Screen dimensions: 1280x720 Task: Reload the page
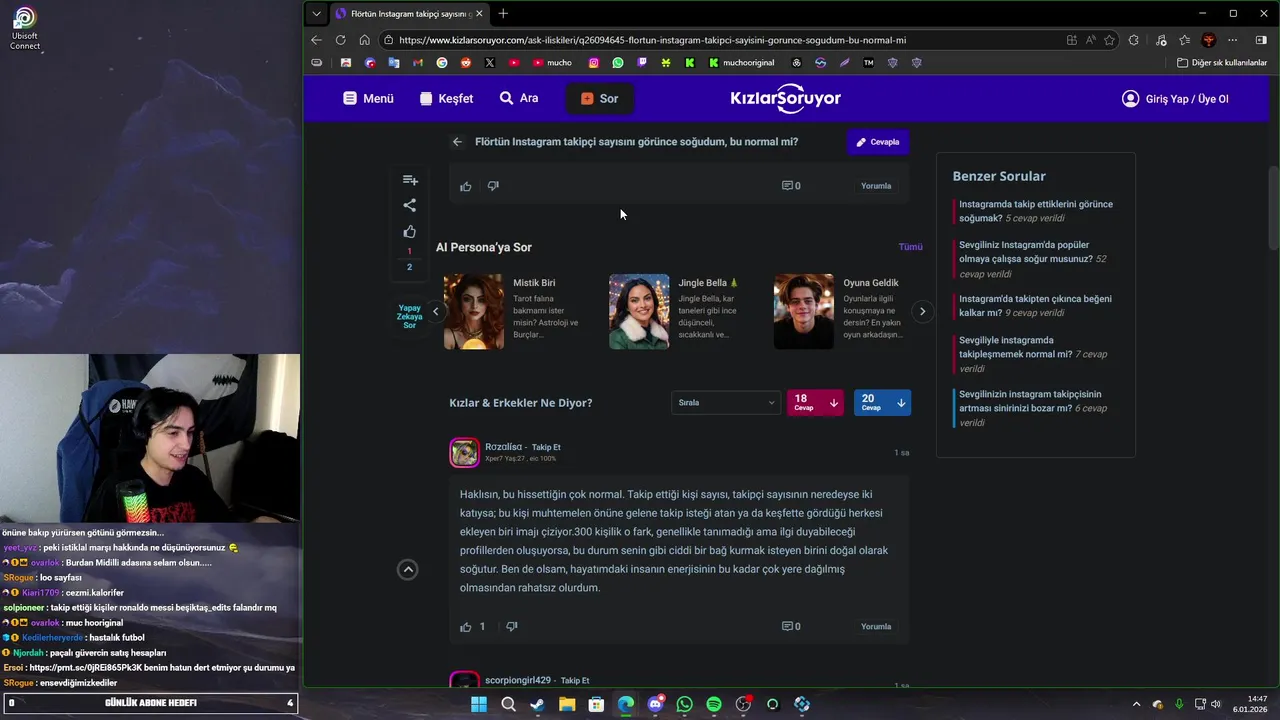click(340, 40)
